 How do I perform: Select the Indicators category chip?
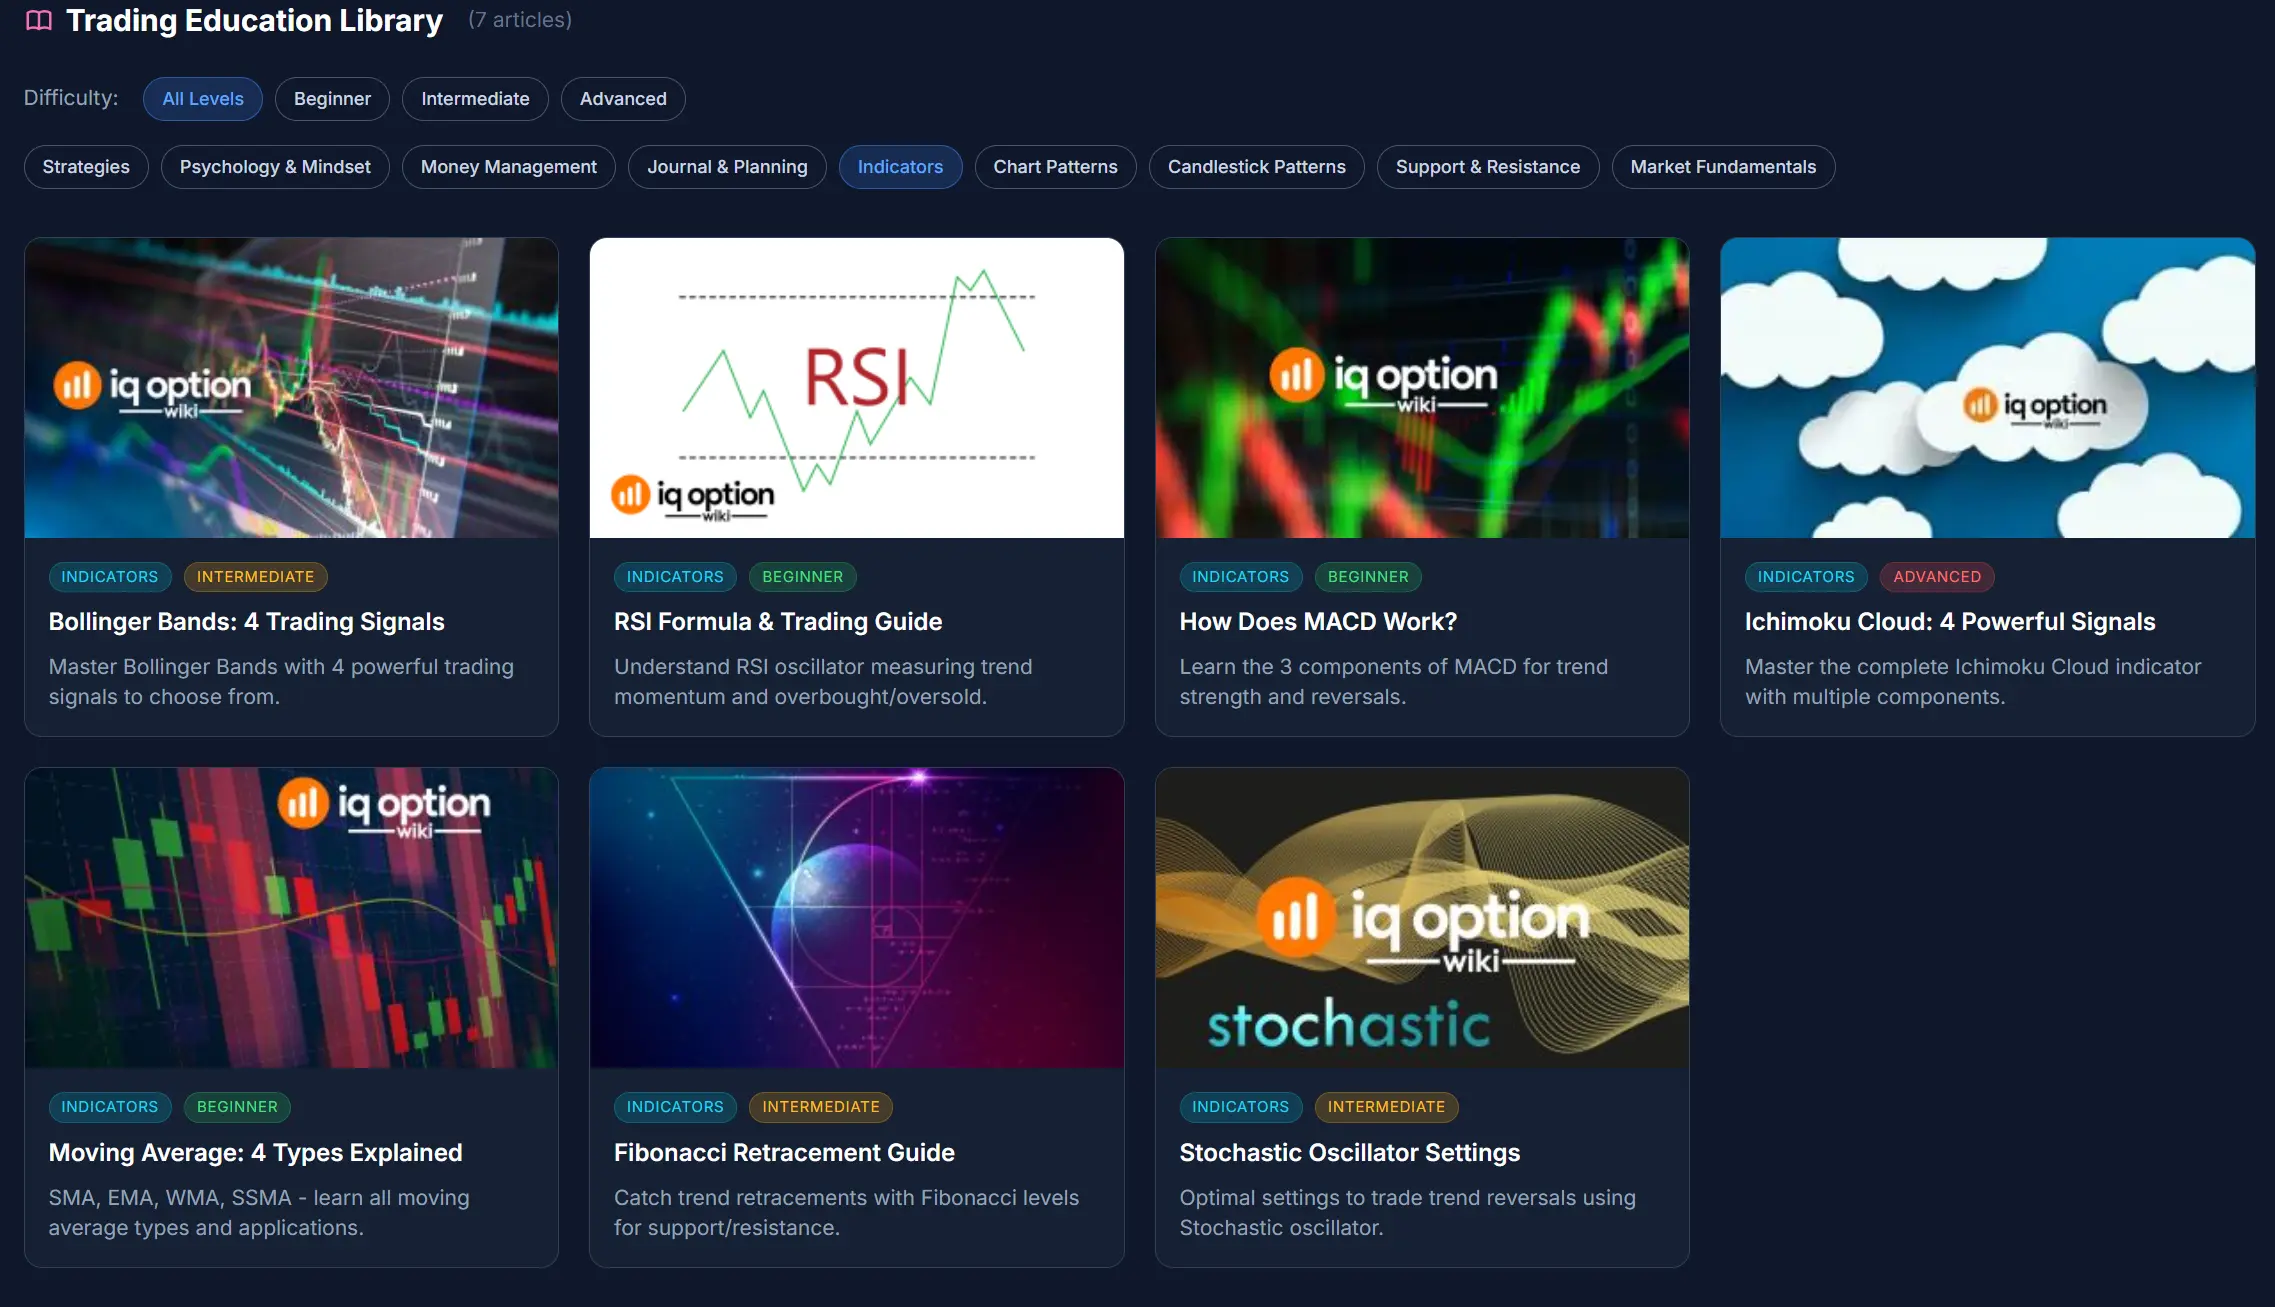pos(900,167)
